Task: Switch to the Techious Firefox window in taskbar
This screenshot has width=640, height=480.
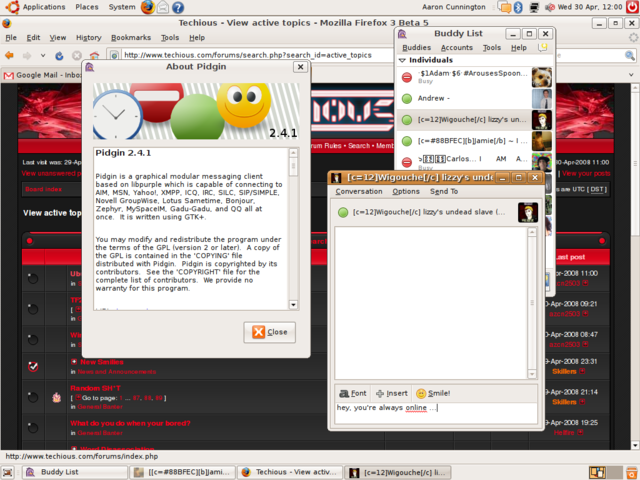Action: [x=290, y=472]
